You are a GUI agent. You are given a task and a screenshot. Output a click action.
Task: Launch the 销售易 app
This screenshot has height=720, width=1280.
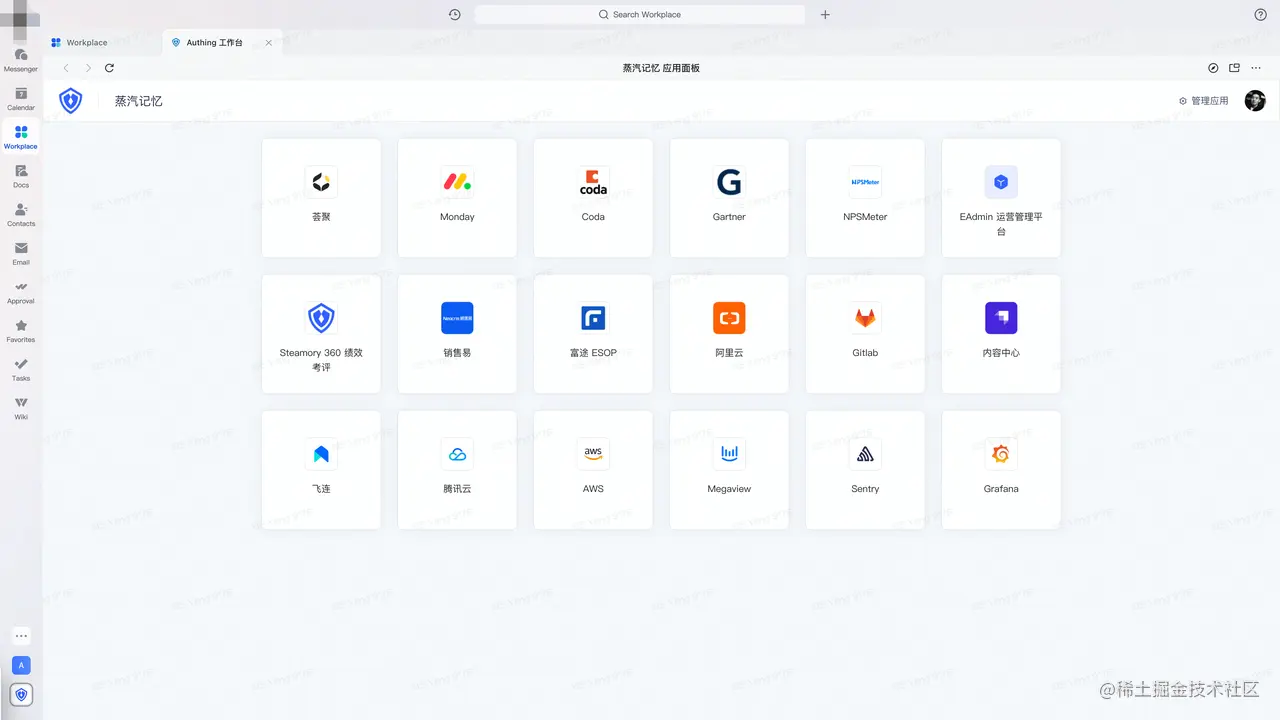[457, 334]
